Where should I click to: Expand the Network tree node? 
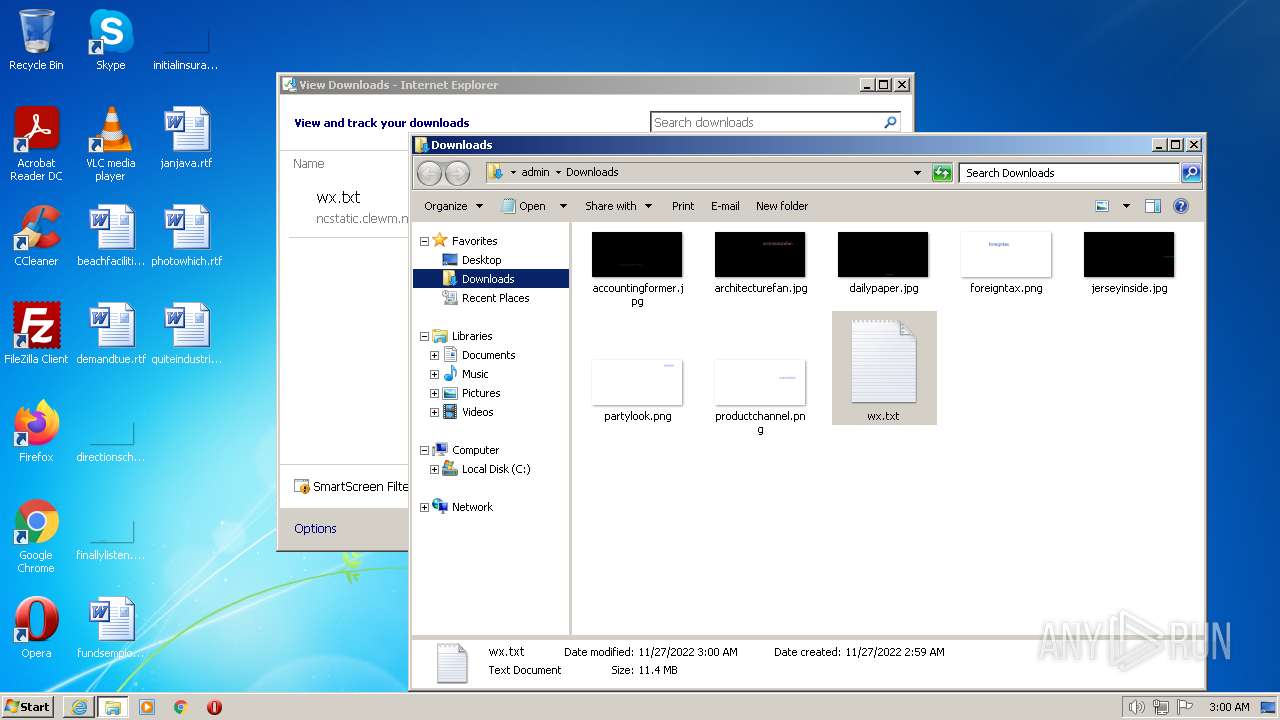424,507
